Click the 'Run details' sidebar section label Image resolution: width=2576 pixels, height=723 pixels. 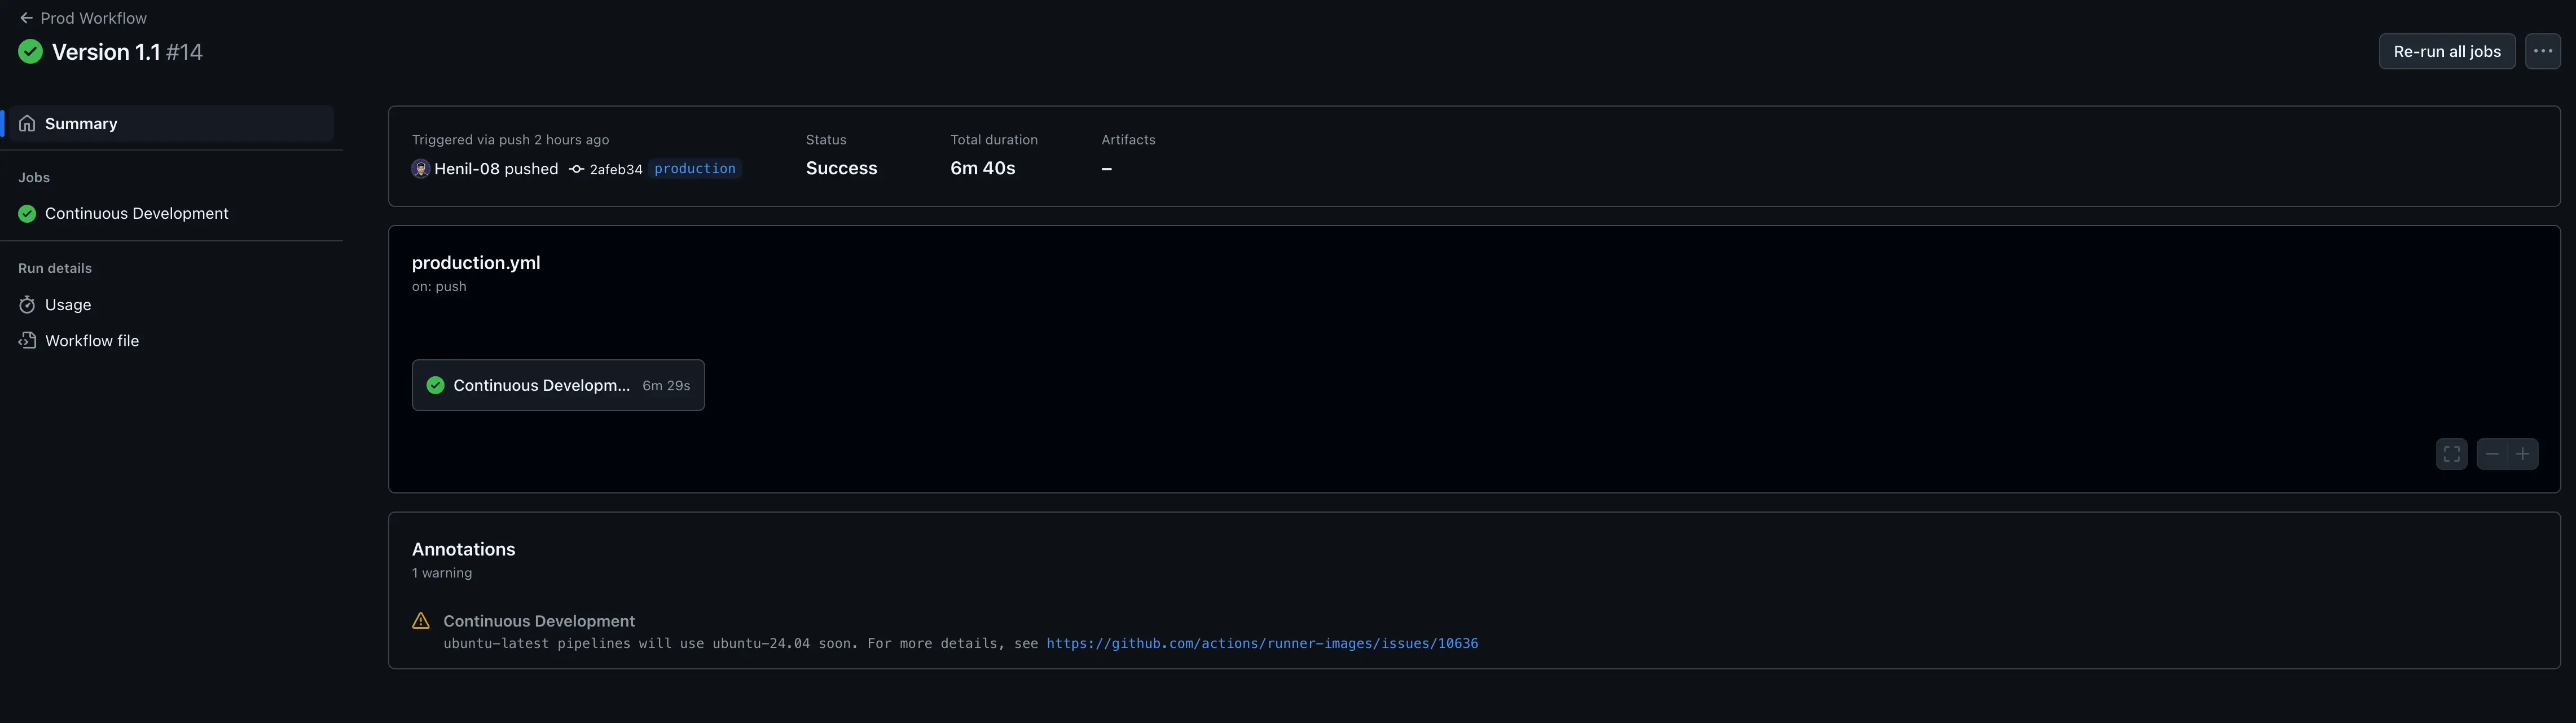click(x=55, y=269)
